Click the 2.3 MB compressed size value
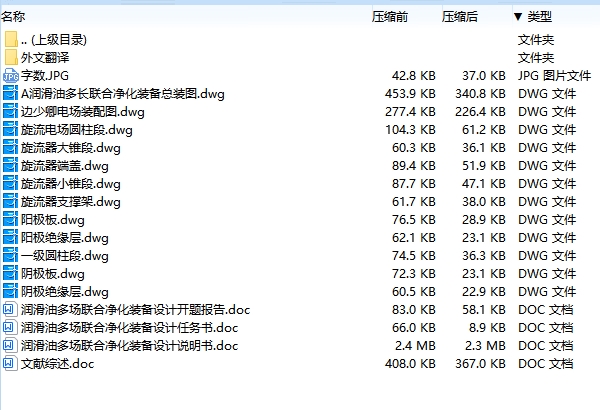This screenshot has width=600, height=410. click(486, 346)
